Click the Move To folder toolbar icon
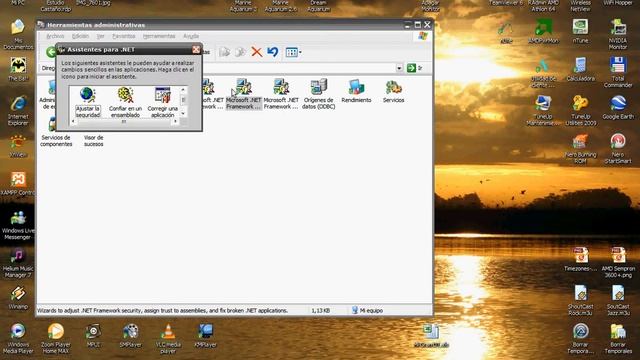Viewport: 640px width, 360px height. click(x=224, y=52)
